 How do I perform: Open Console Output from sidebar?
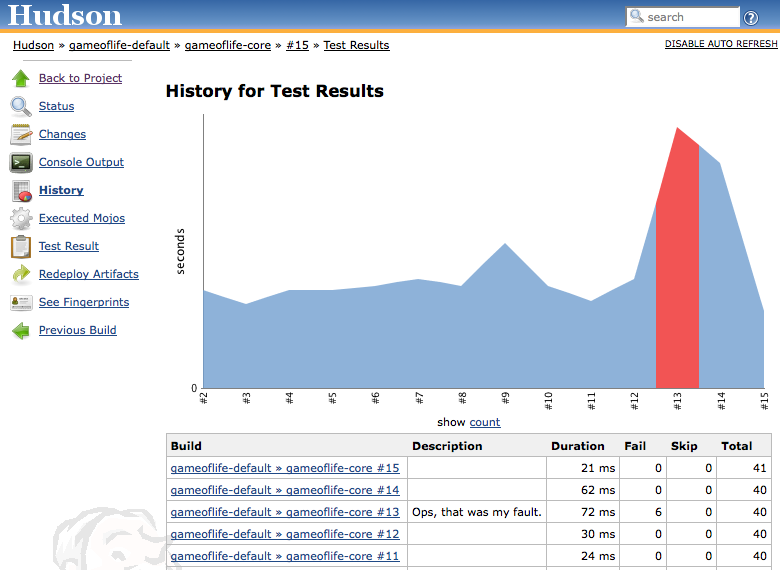[81, 162]
